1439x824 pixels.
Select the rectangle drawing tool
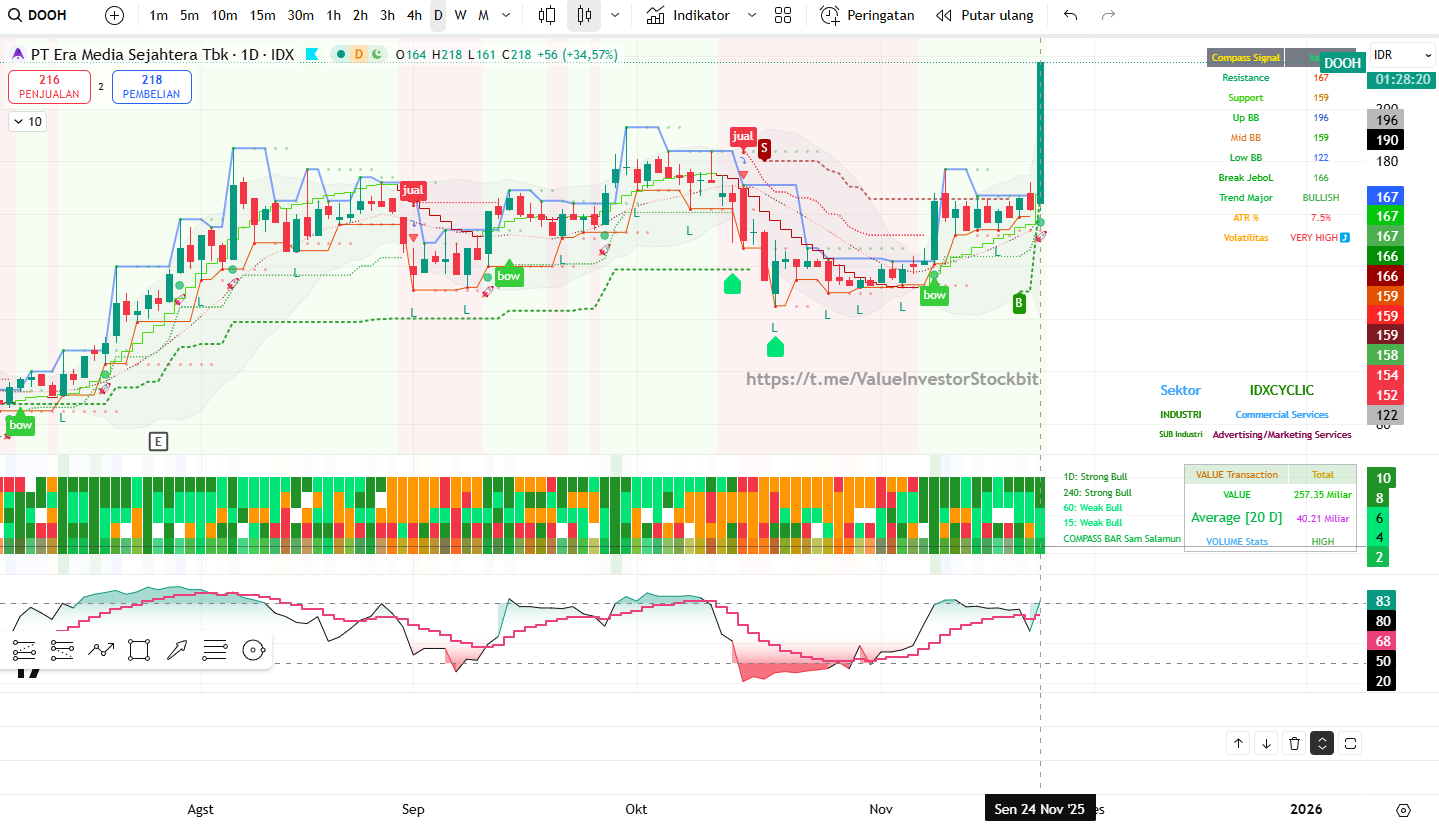[139, 651]
